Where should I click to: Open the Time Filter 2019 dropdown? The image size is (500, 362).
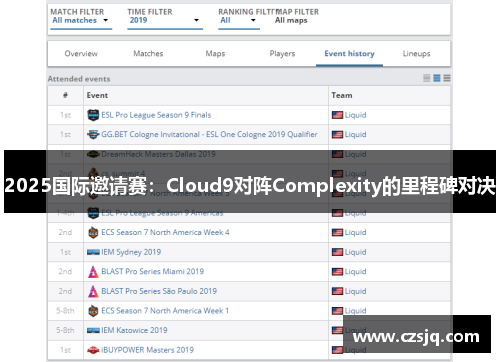tap(165, 21)
